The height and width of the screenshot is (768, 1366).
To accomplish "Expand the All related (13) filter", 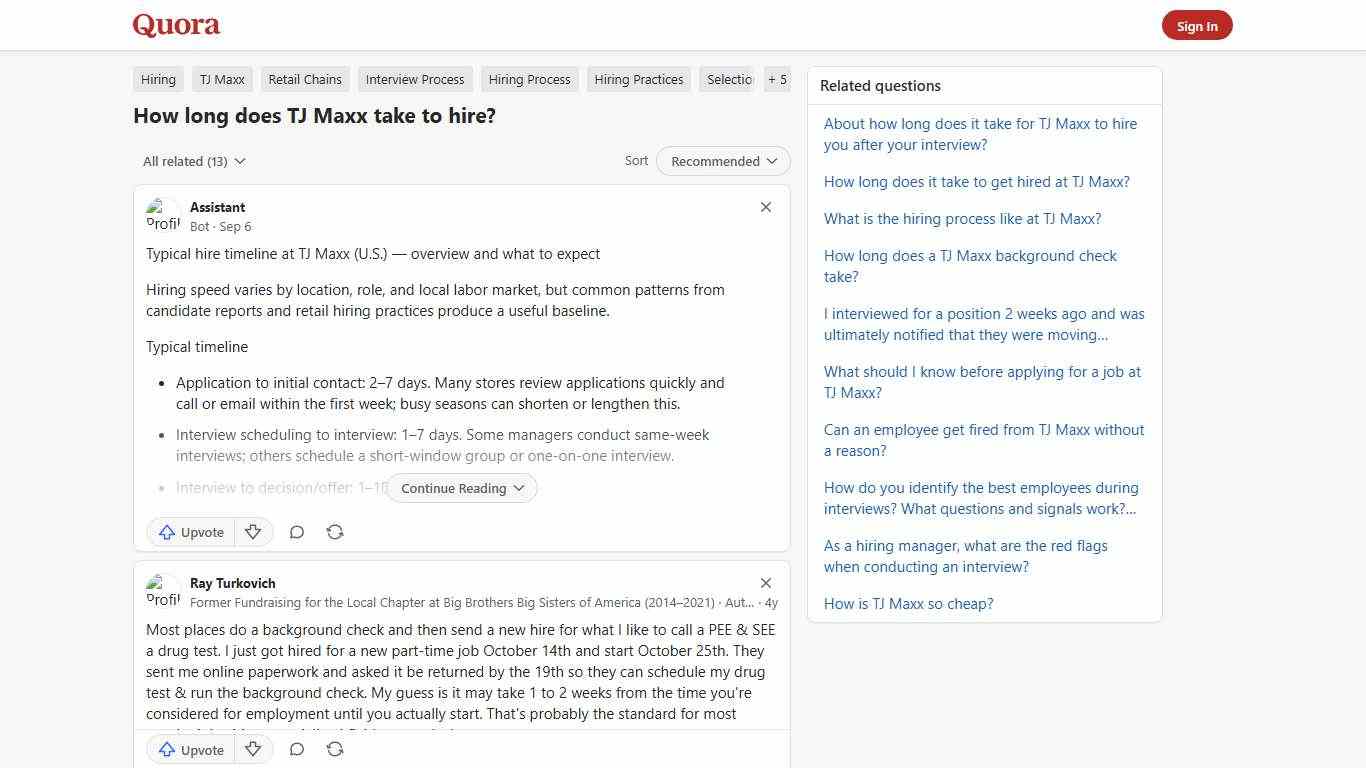I will click(x=193, y=161).
